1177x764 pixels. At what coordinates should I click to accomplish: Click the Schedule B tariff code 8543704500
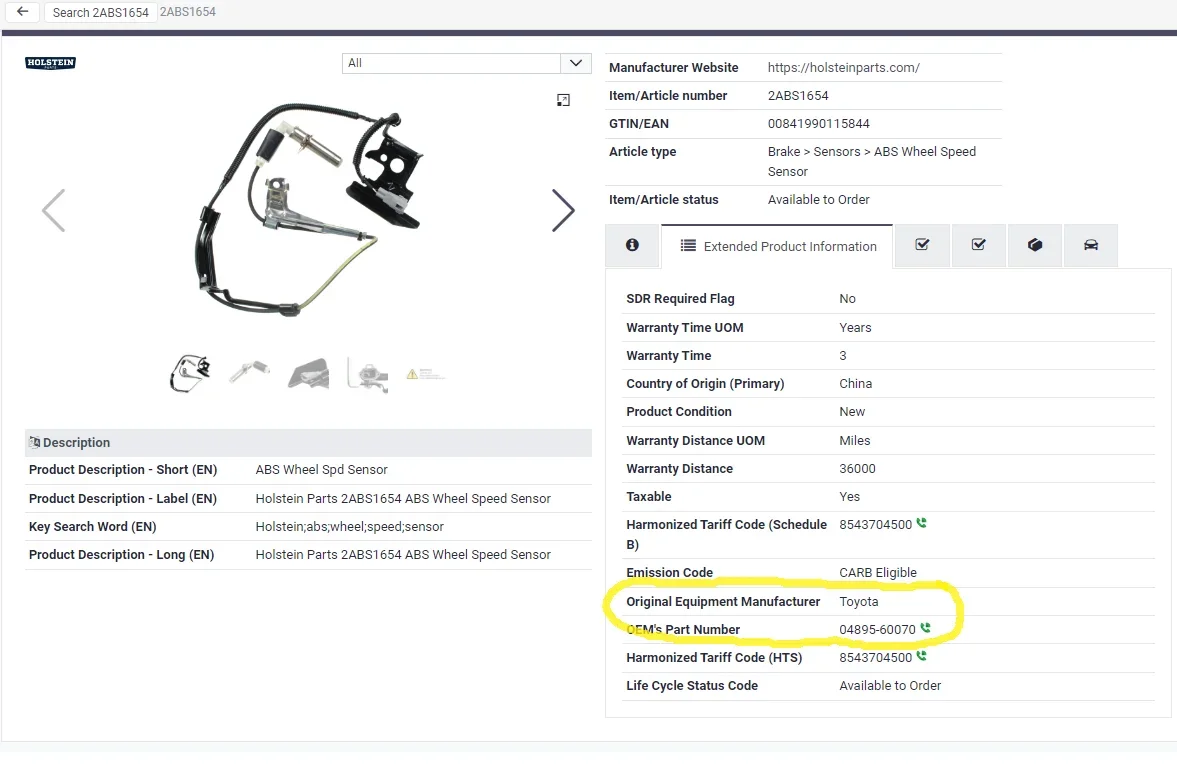click(x=875, y=525)
